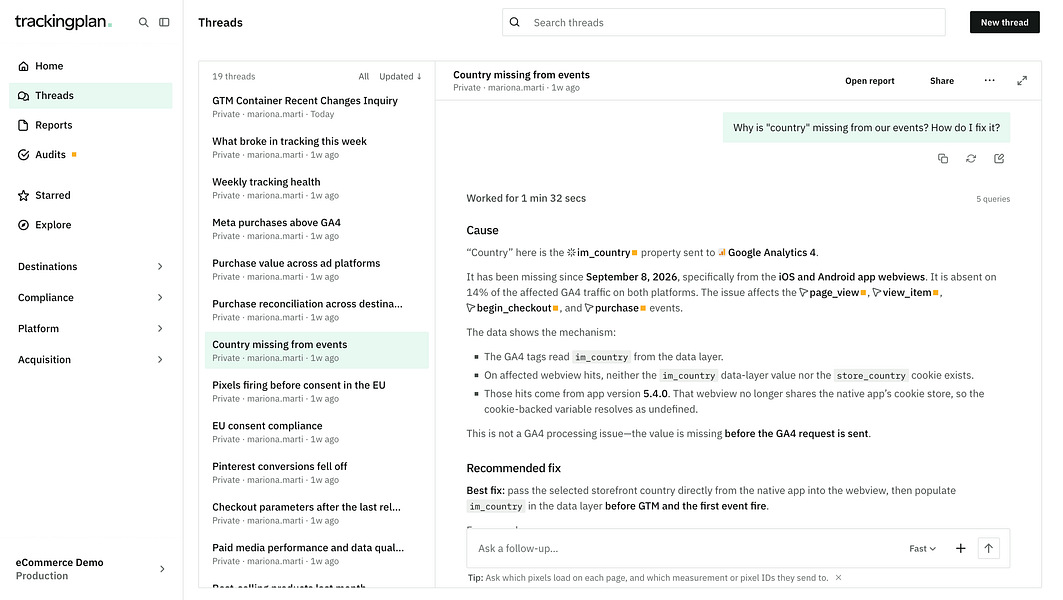This screenshot has width=1063, height=600.
Task: Focus the Search threads field
Action: [723, 22]
